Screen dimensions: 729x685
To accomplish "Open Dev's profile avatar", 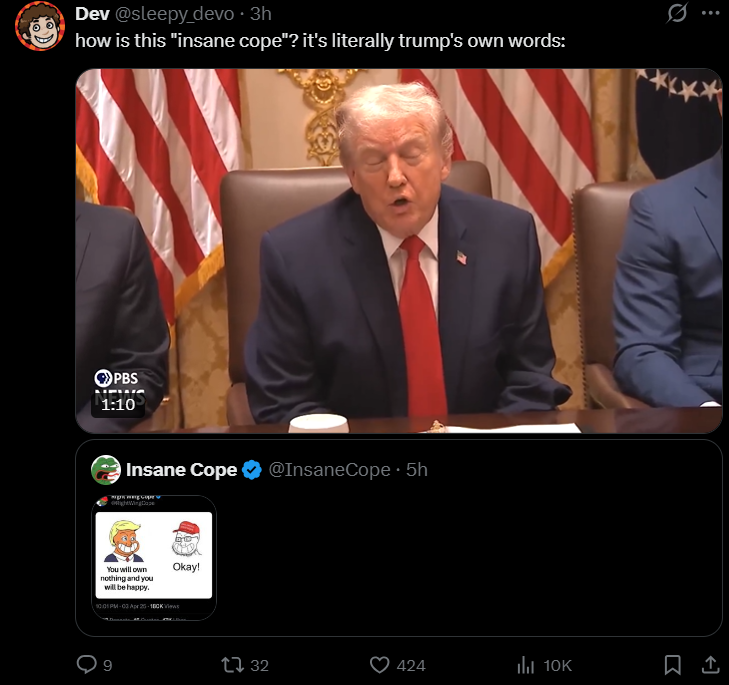I will (x=40, y=26).
